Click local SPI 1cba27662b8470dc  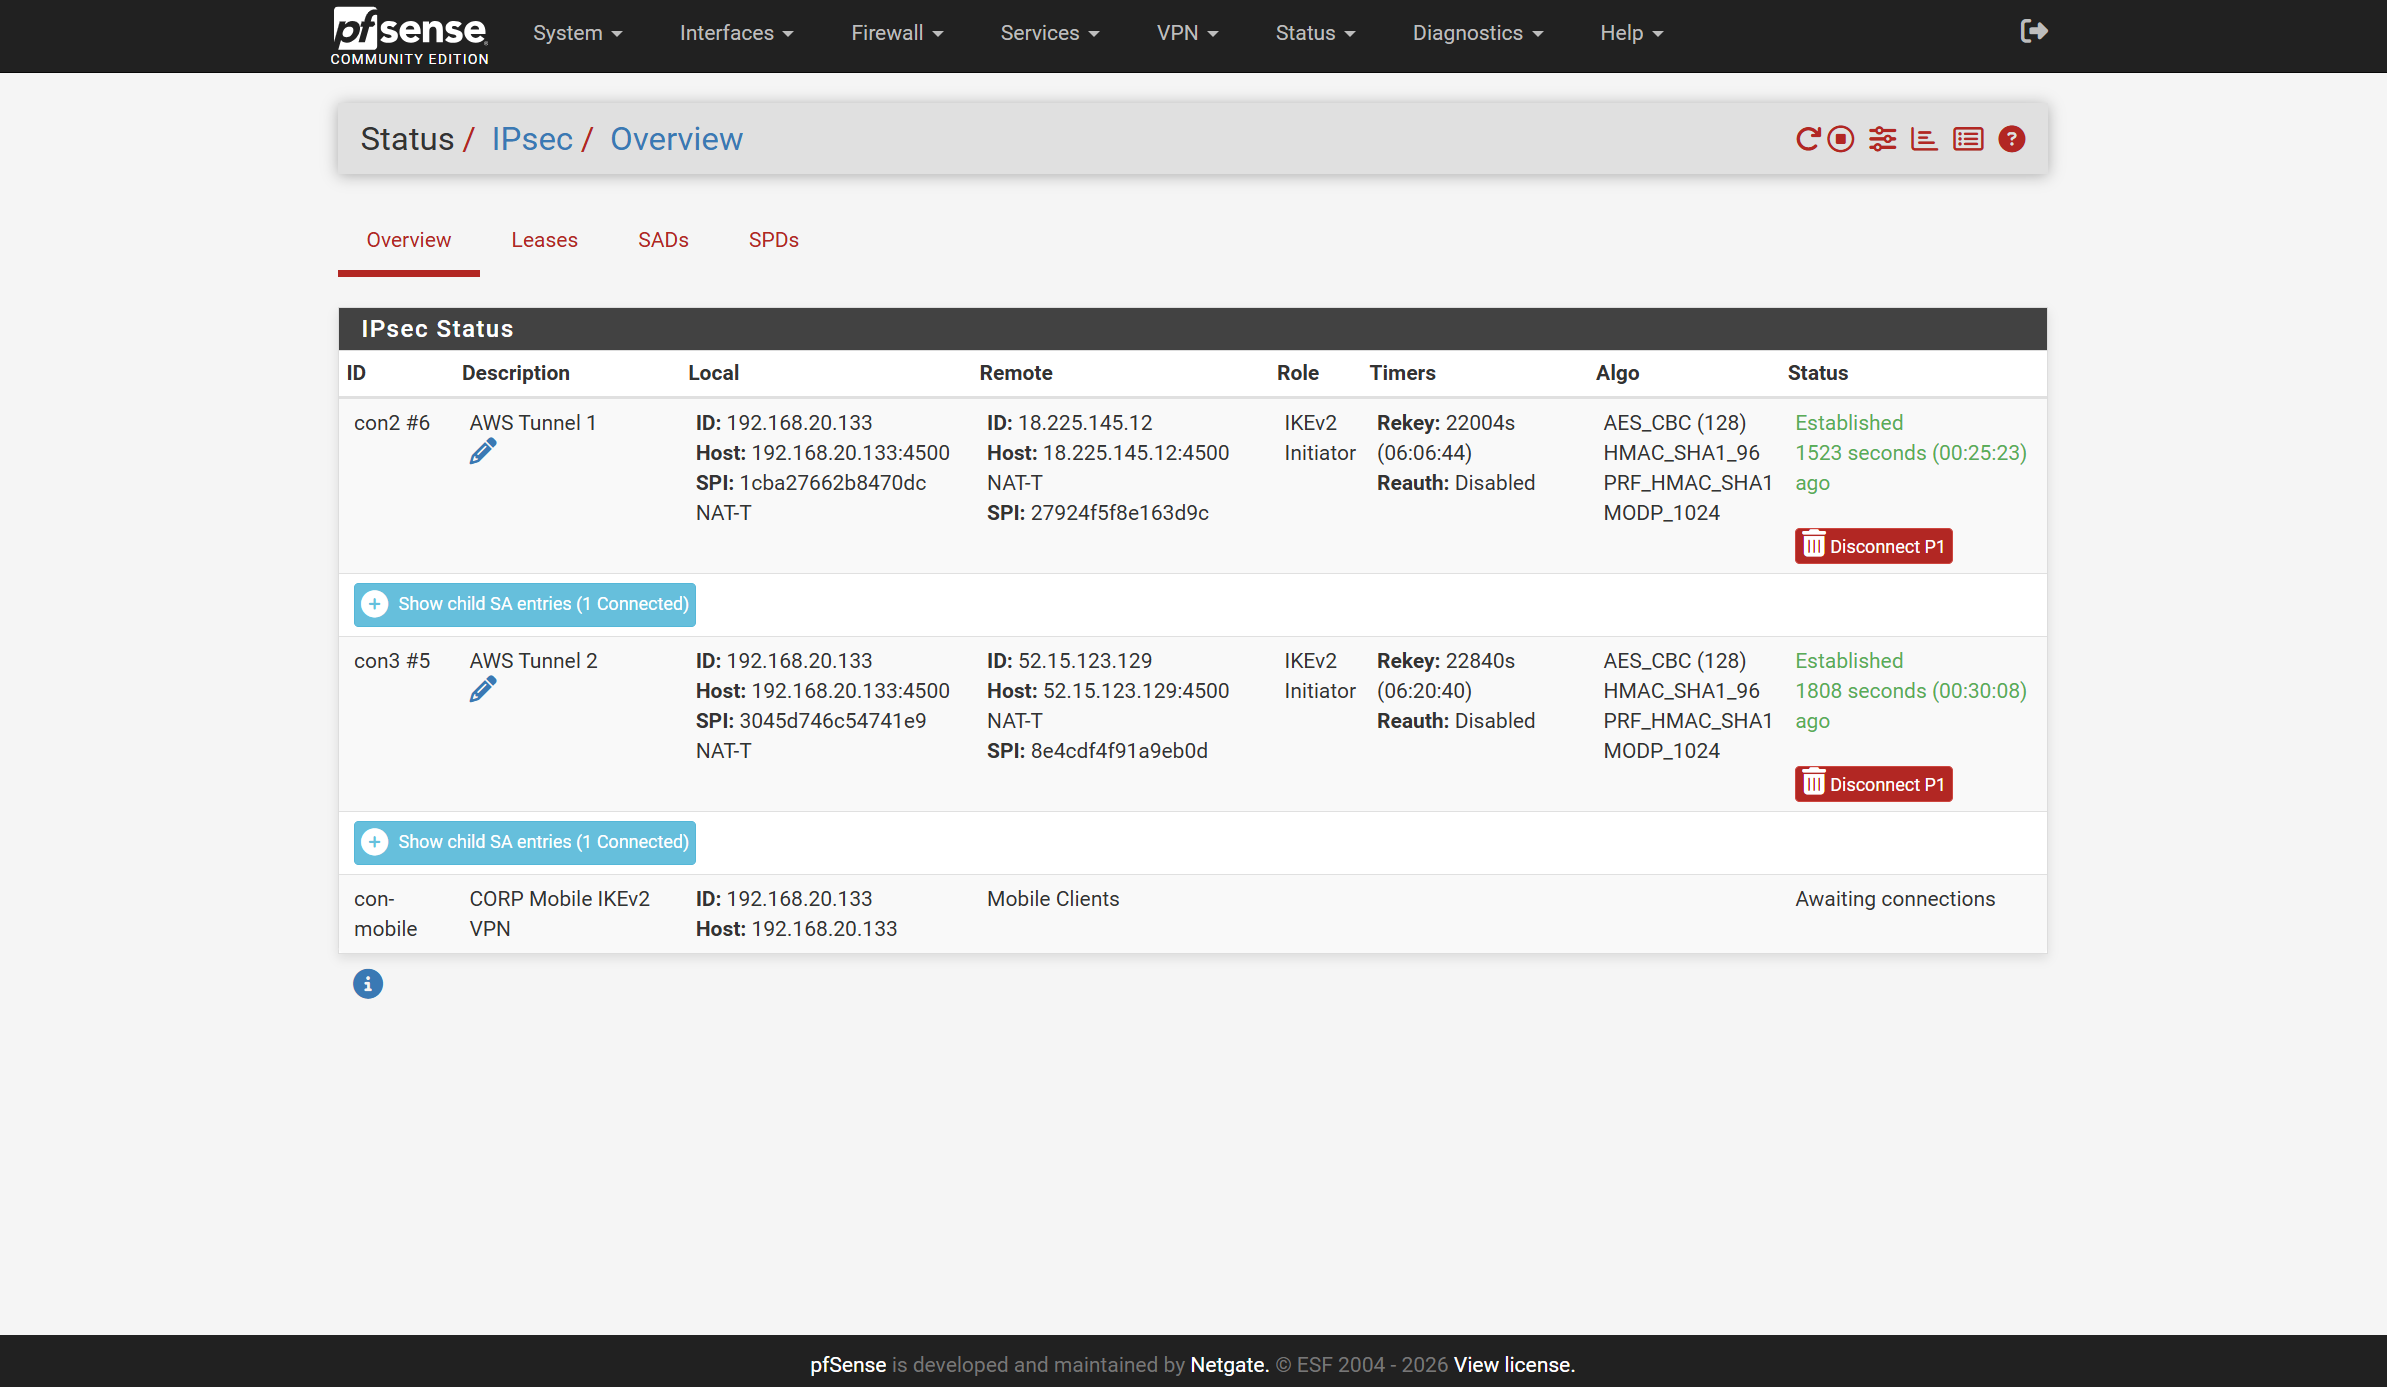(833, 483)
